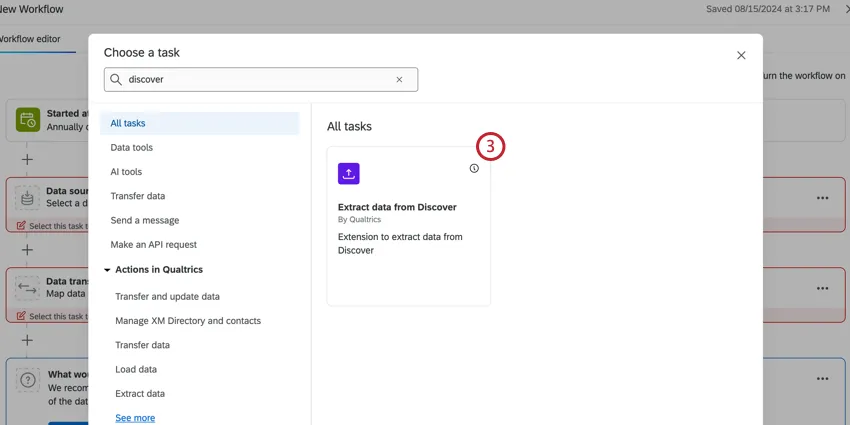
Task: Open the three-dot menu for Data transformation task
Action: [x=822, y=288]
